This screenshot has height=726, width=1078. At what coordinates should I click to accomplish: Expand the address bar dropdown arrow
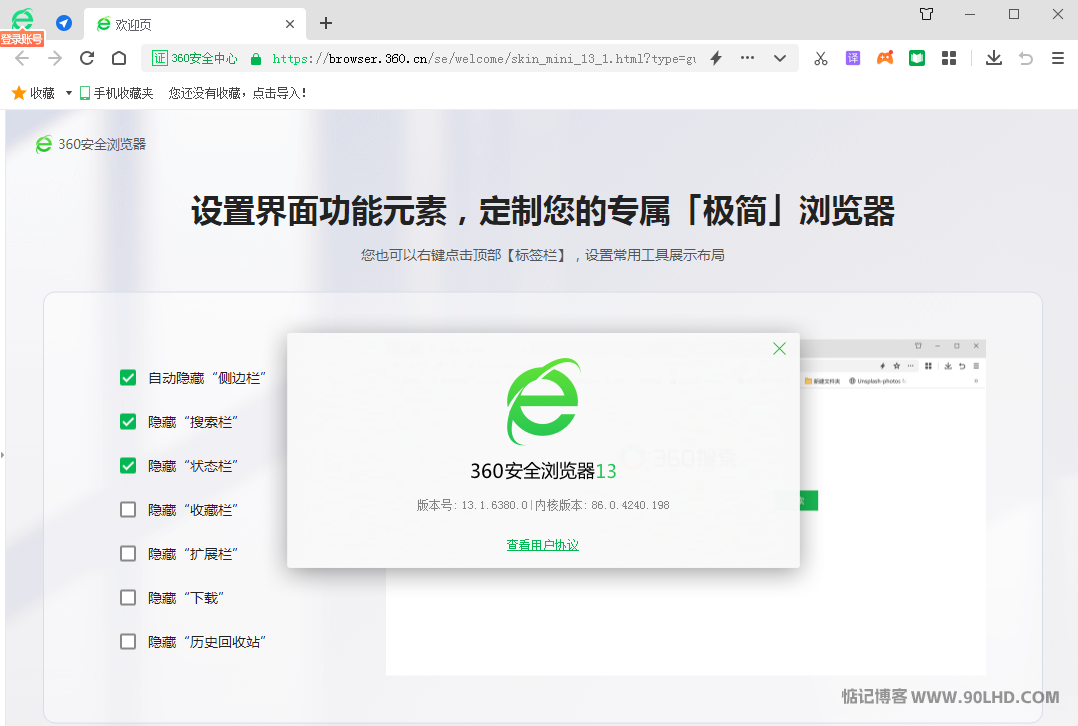[x=780, y=58]
